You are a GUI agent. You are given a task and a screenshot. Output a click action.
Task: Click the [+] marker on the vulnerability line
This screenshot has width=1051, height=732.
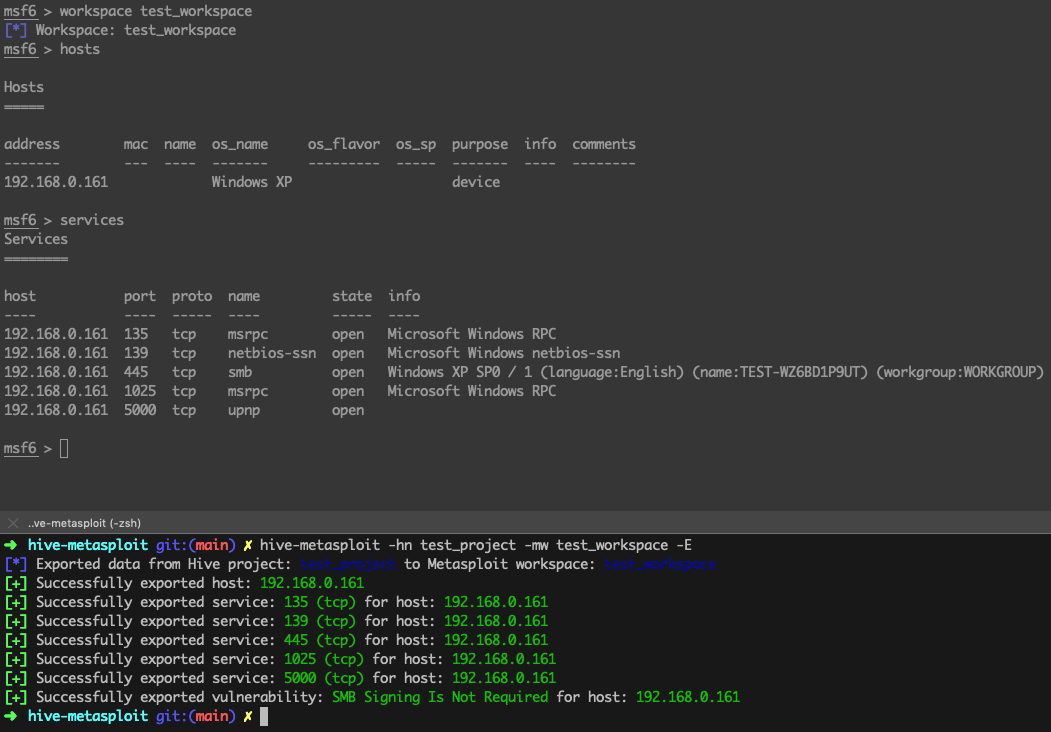point(15,697)
